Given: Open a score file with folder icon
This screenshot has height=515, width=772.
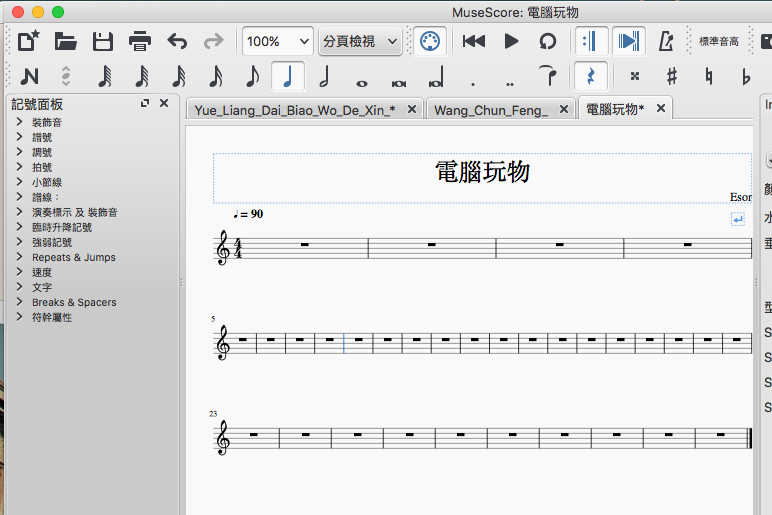Looking at the screenshot, I should 66,41.
